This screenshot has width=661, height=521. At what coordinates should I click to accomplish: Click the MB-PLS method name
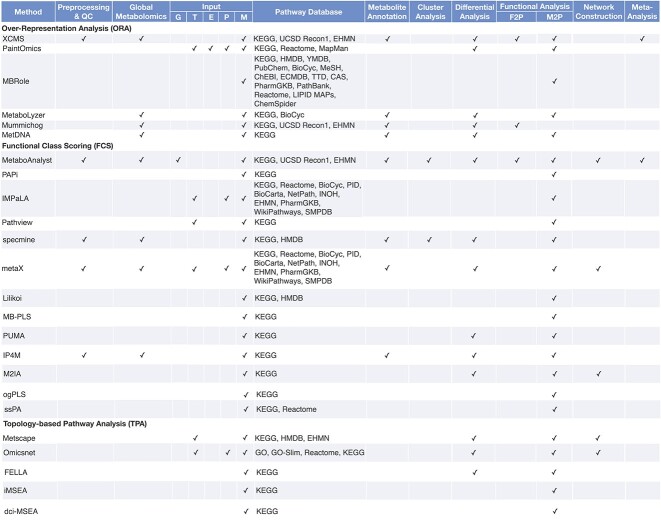click(17, 317)
